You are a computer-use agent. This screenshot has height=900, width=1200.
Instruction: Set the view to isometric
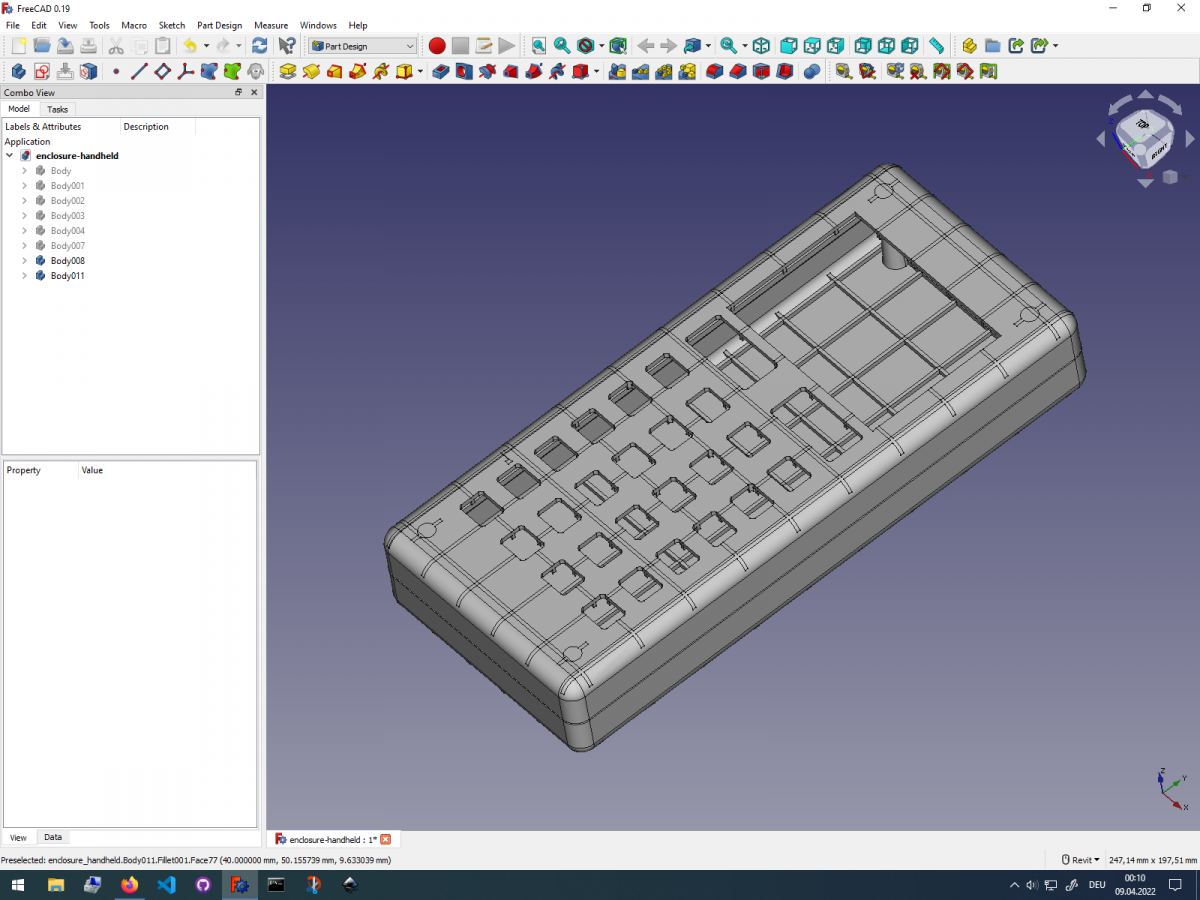761,45
